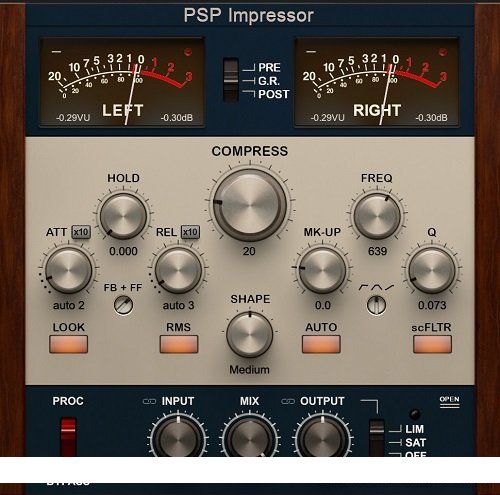Reset the RIGHT meter red clip LED
The height and width of the screenshot is (495, 500).
pyautogui.click(x=443, y=52)
